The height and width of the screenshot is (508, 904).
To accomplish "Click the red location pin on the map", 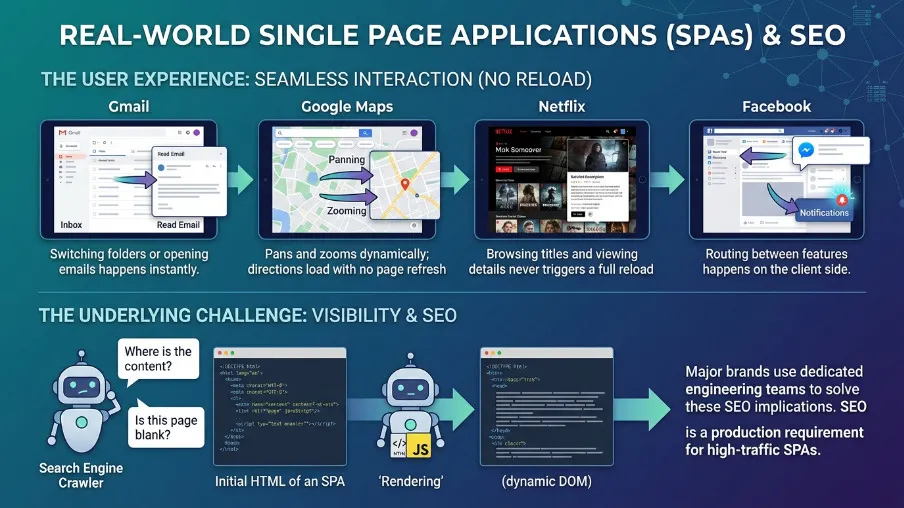I will pos(405,184).
